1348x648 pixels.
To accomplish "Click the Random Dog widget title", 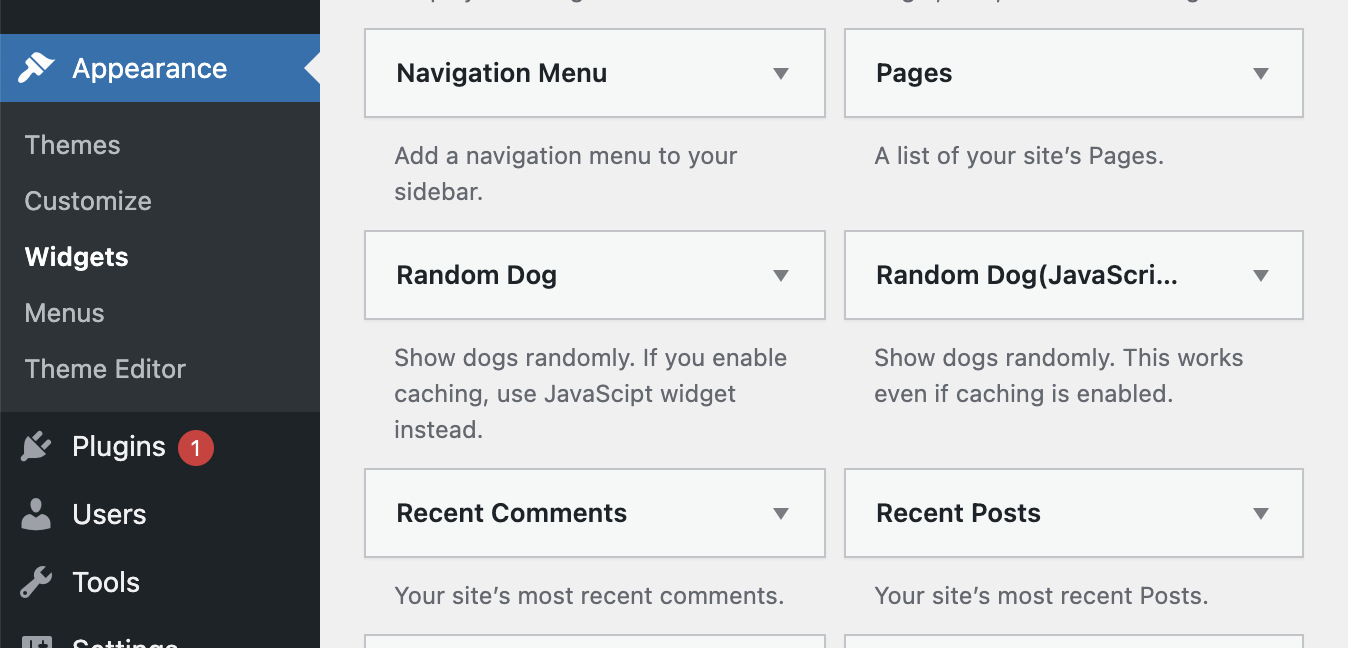I will [477, 275].
